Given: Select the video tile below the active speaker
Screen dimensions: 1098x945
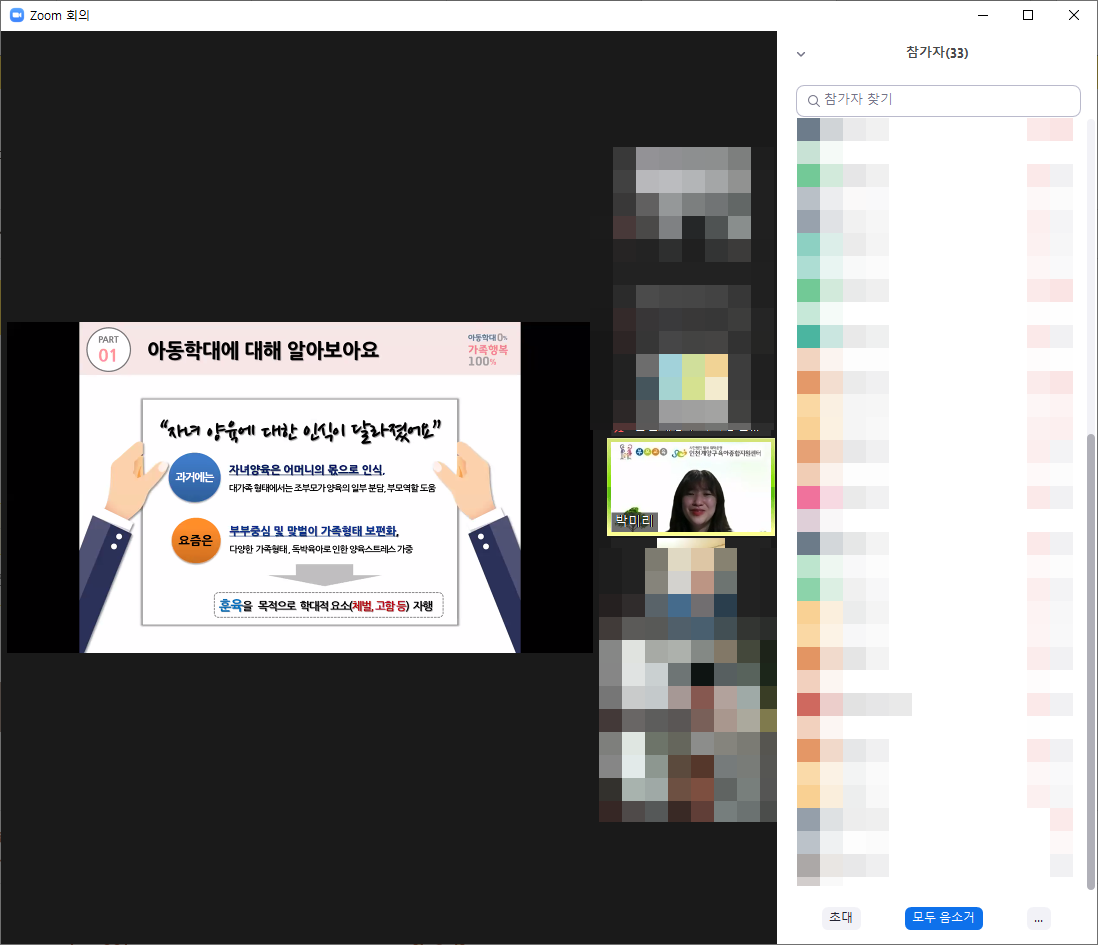Looking at the screenshot, I should tap(688, 680).
